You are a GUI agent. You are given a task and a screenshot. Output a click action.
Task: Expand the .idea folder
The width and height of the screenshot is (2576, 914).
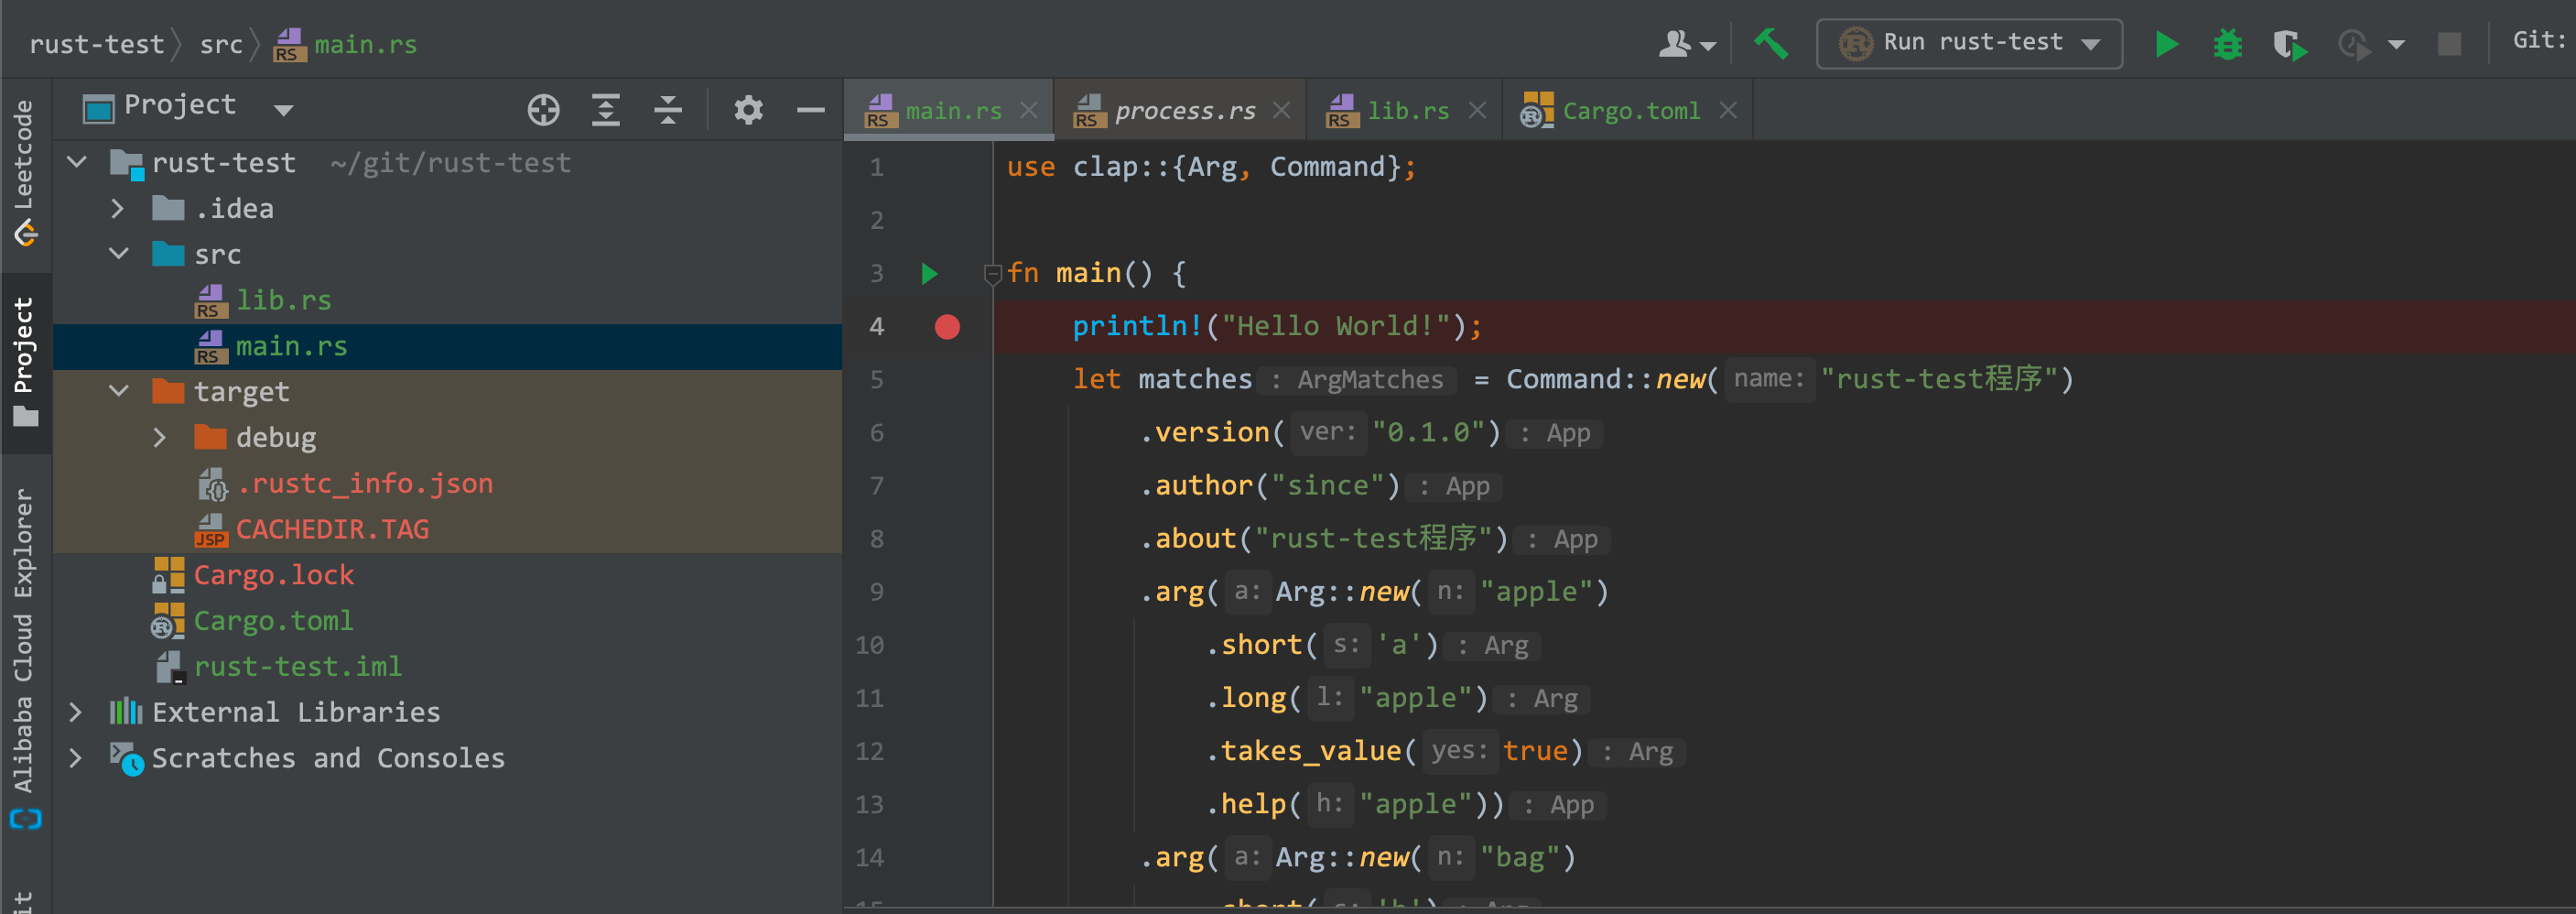[118, 208]
